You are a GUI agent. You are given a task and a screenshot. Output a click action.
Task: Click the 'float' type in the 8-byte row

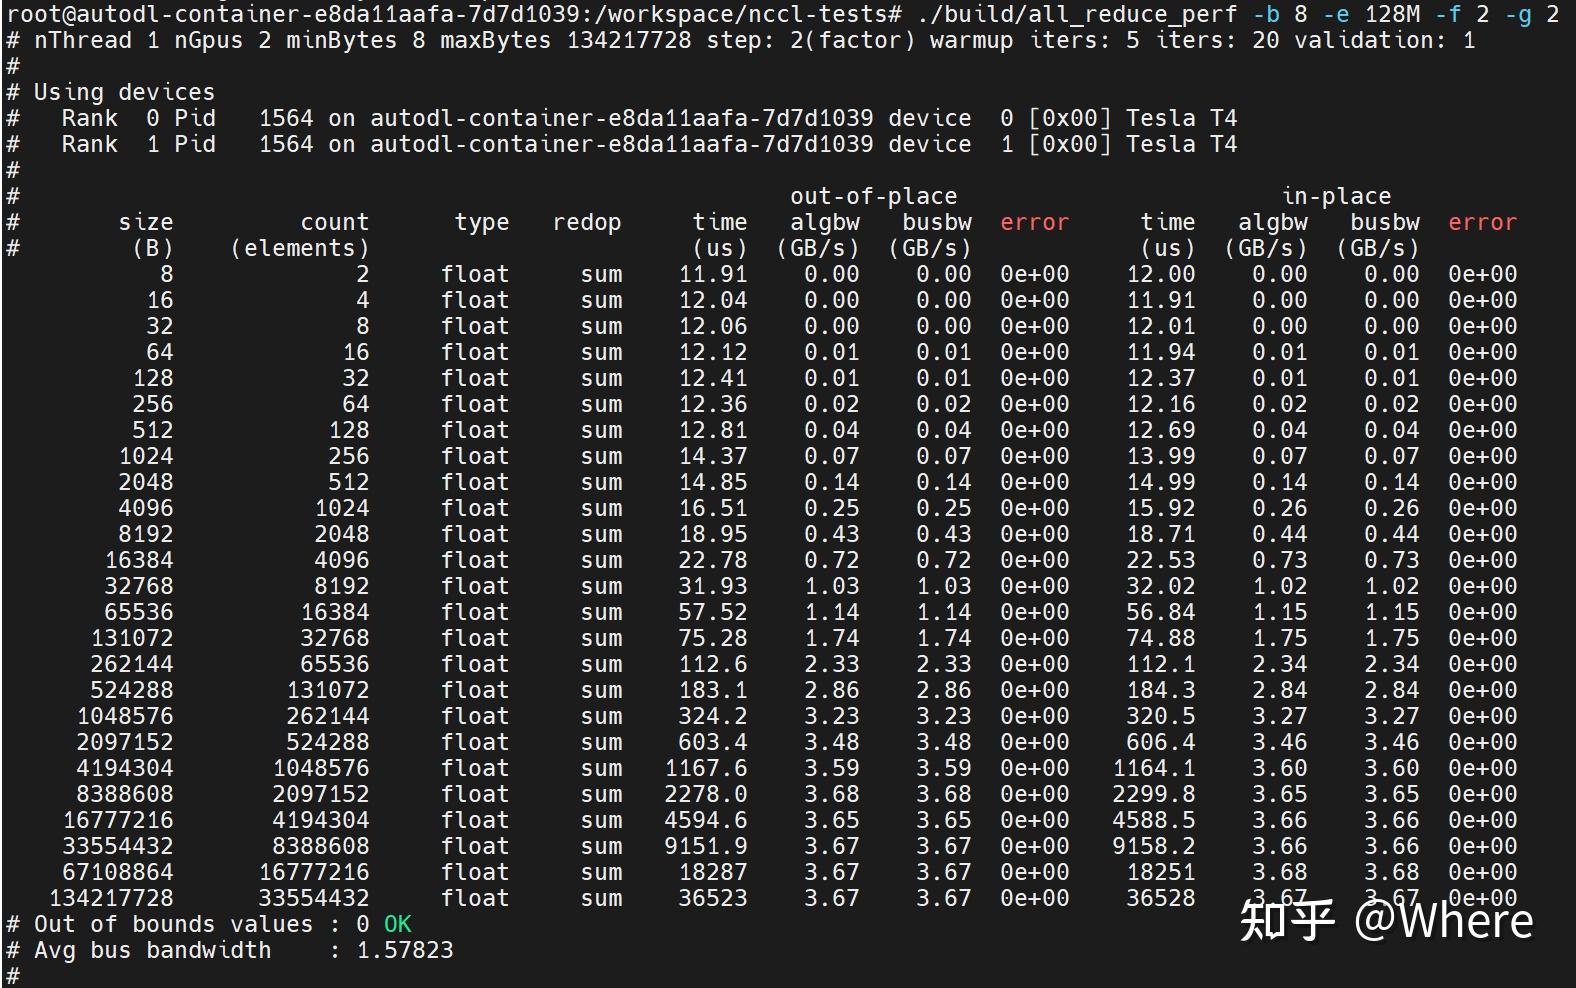475,274
